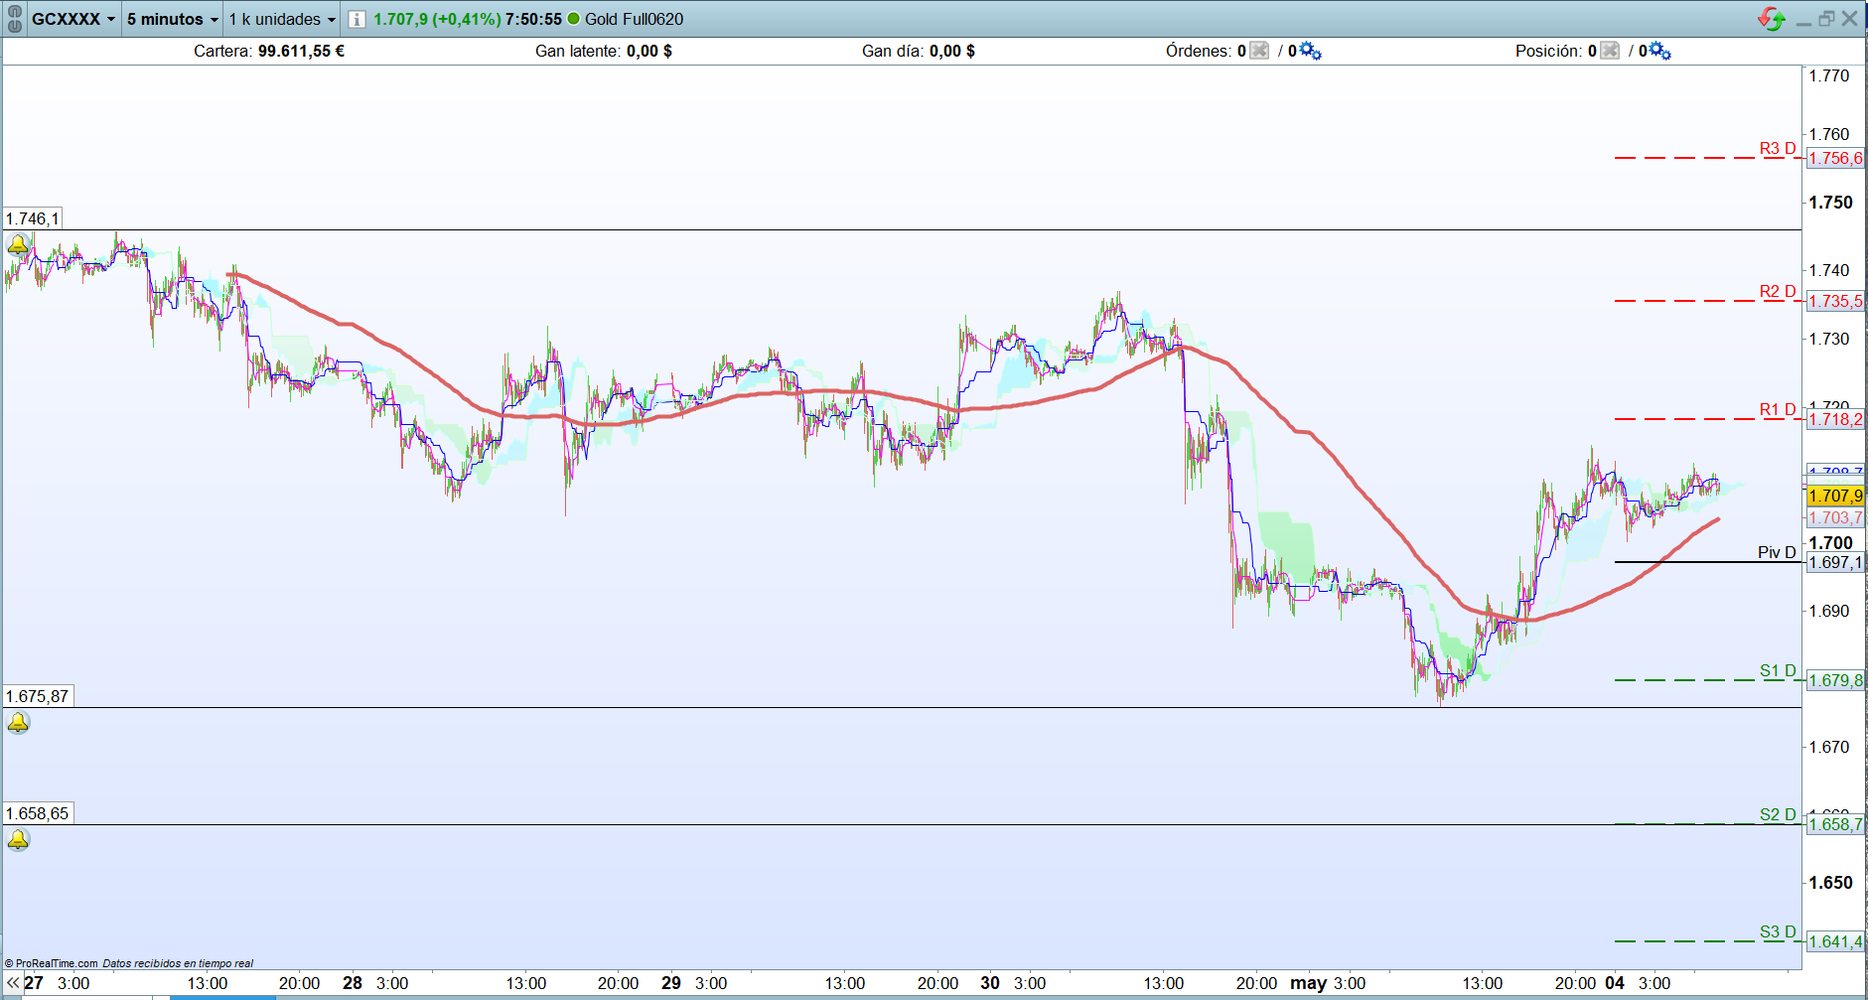Open the Posición gear settings
Screen dimensions: 1868x1000
click(x=1660, y=51)
